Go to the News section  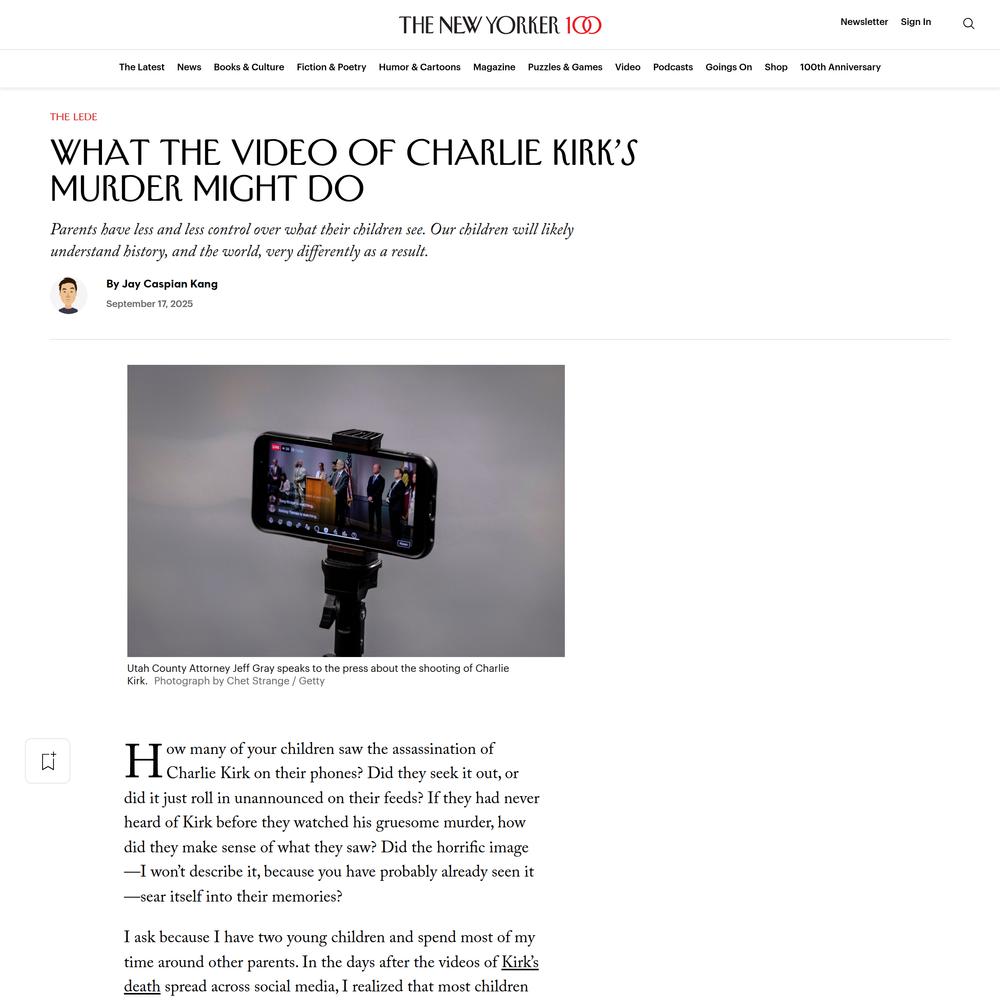[189, 67]
